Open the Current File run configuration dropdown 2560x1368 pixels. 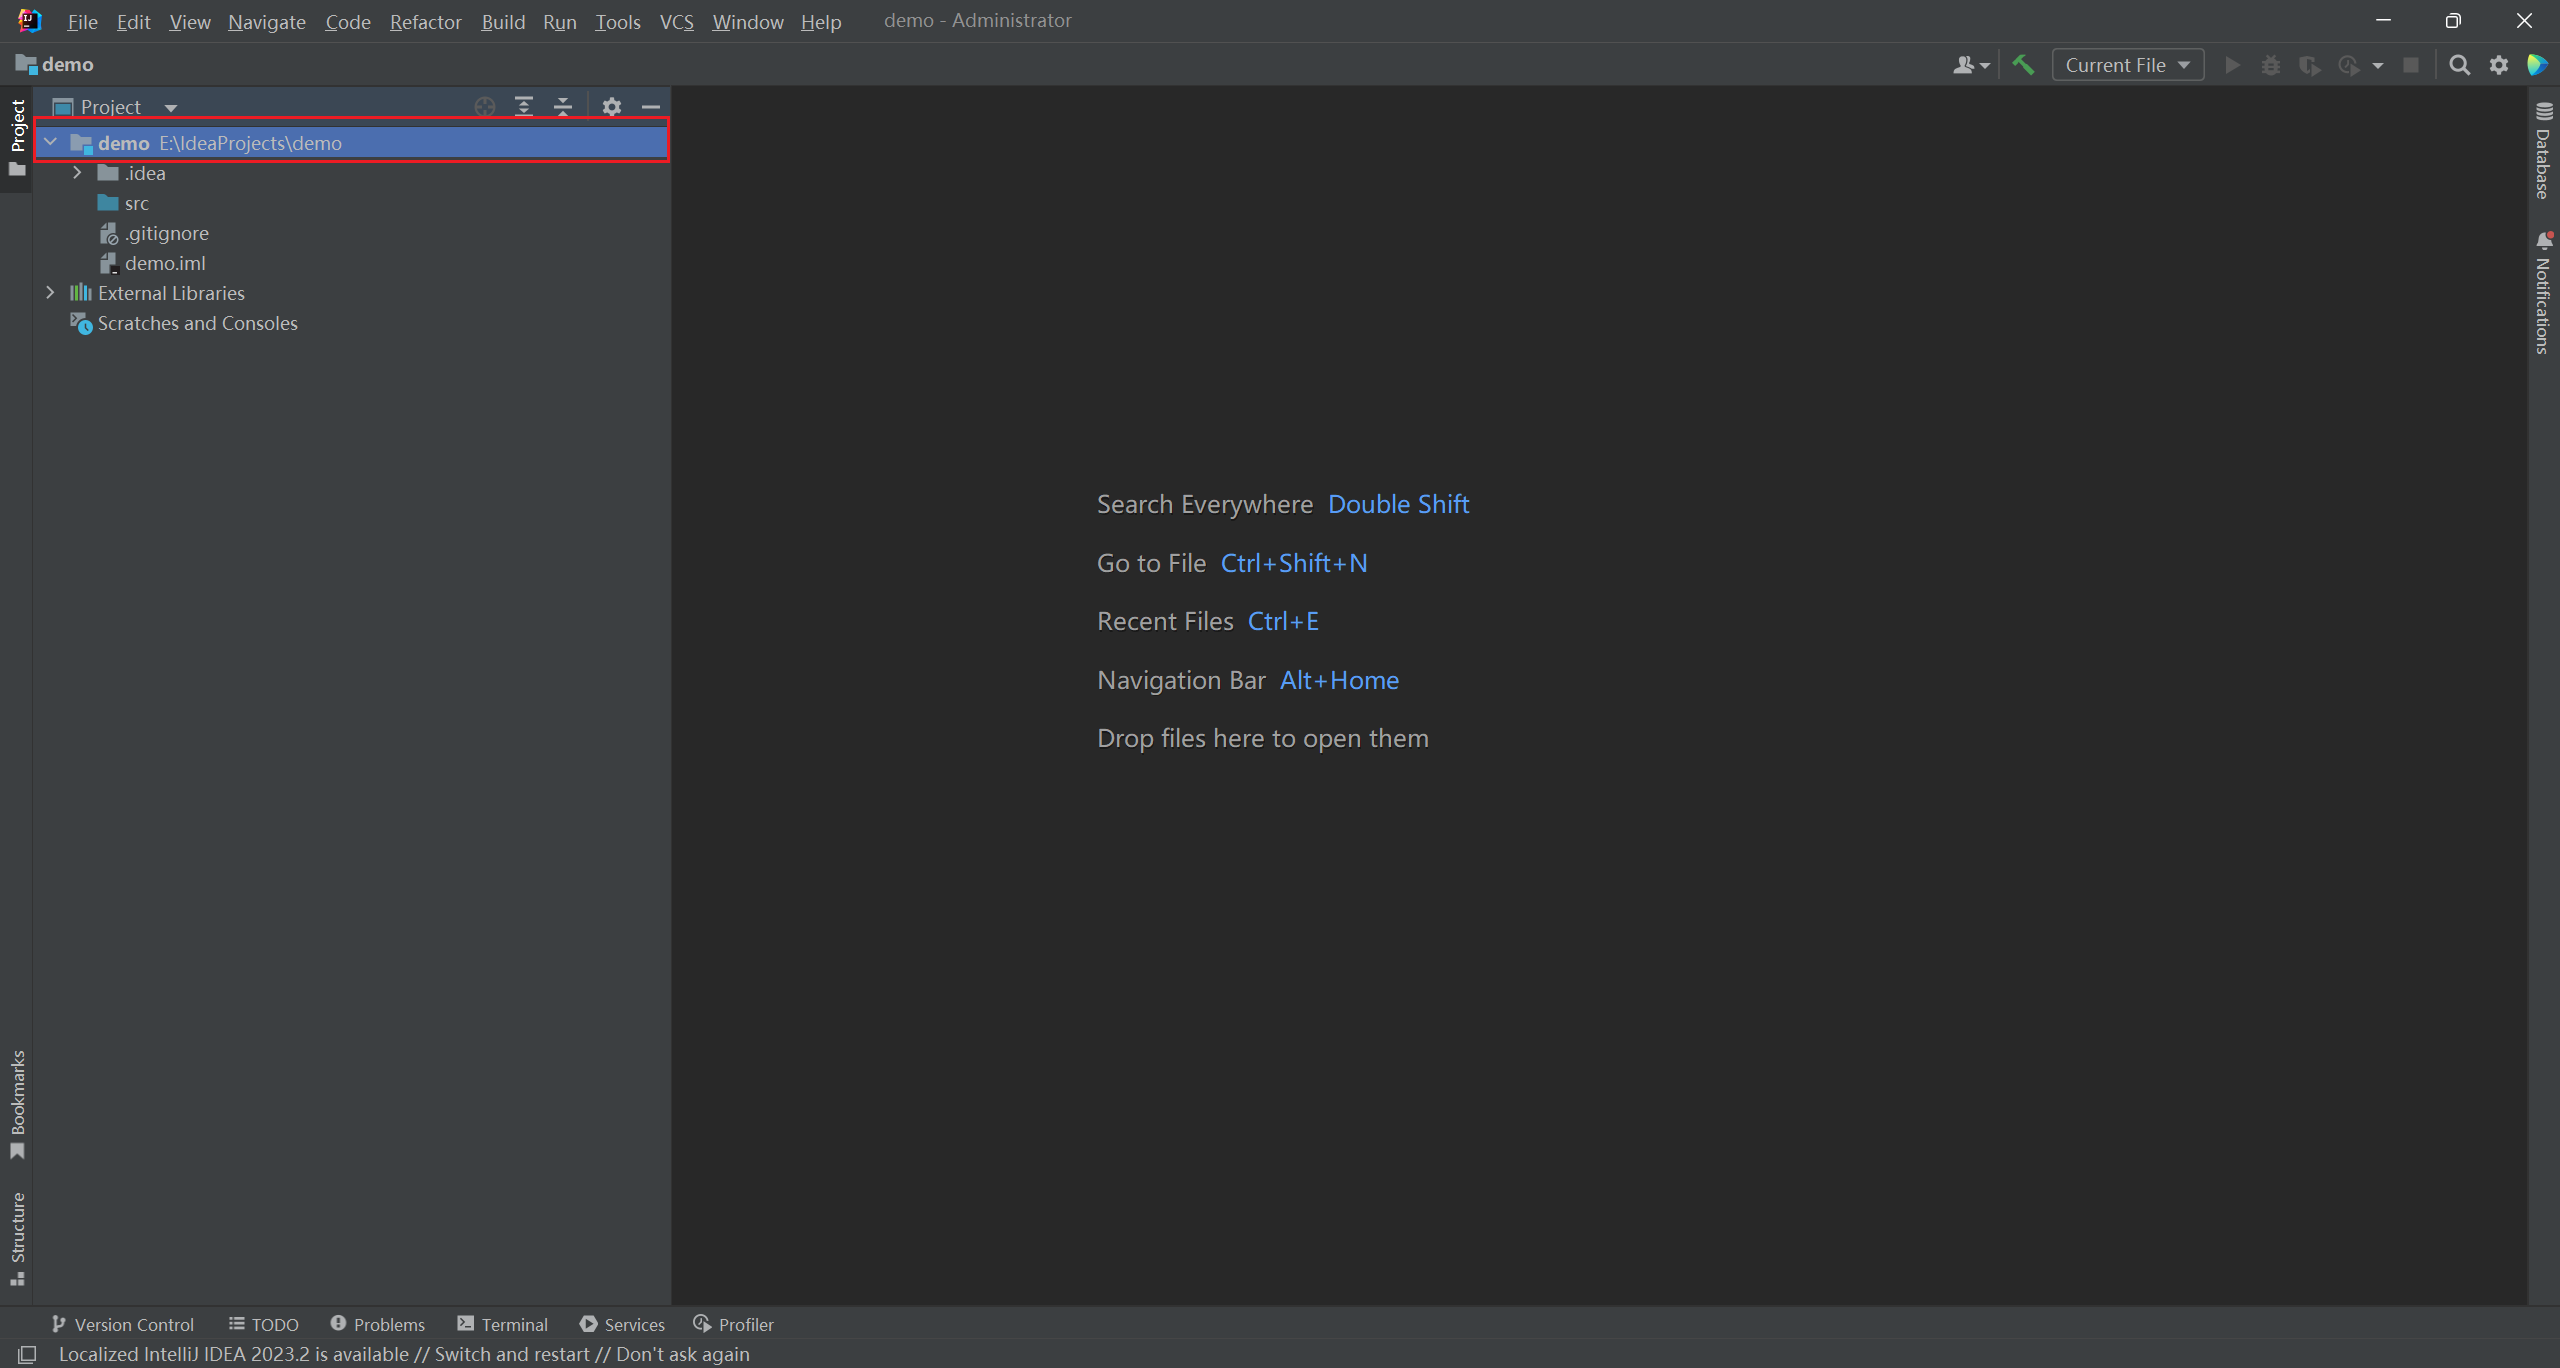[2127, 65]
